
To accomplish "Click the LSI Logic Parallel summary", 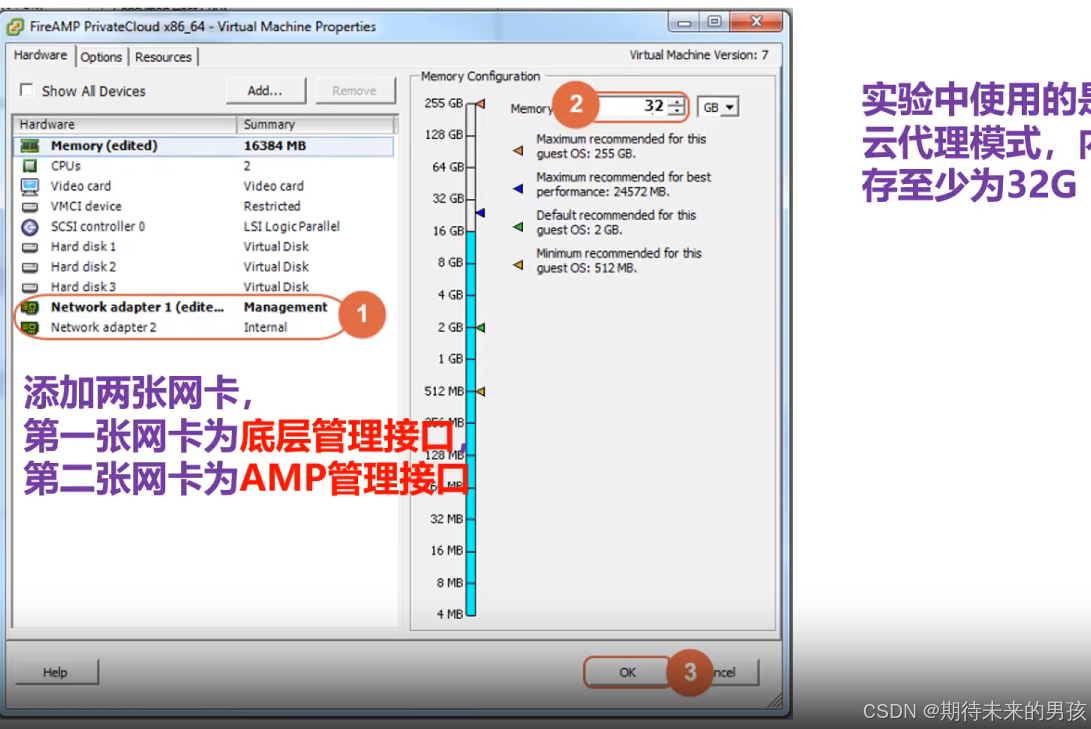I will (292, 227).
